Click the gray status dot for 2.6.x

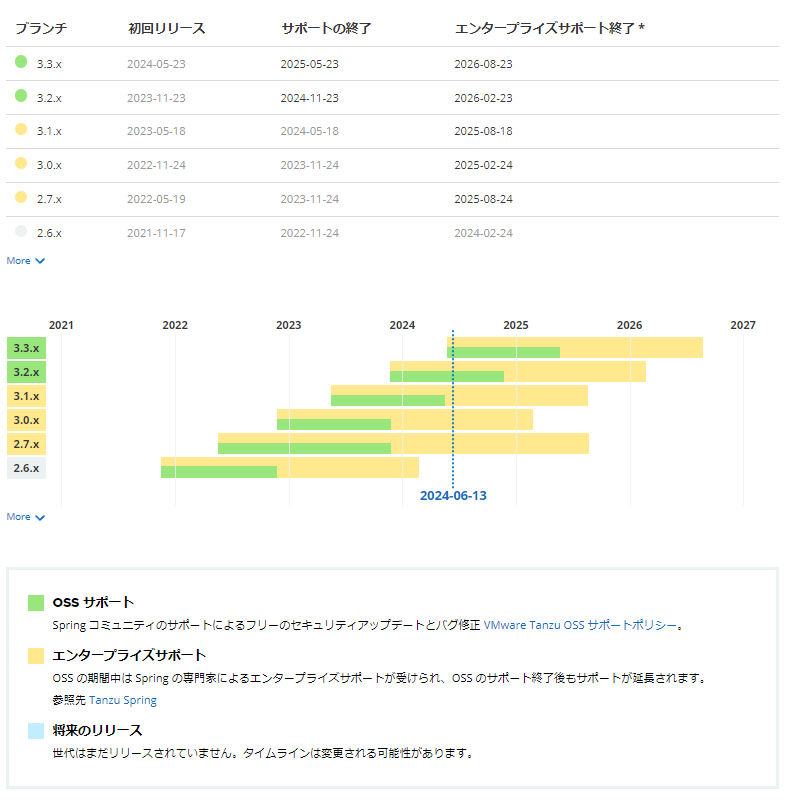point(21,231)
